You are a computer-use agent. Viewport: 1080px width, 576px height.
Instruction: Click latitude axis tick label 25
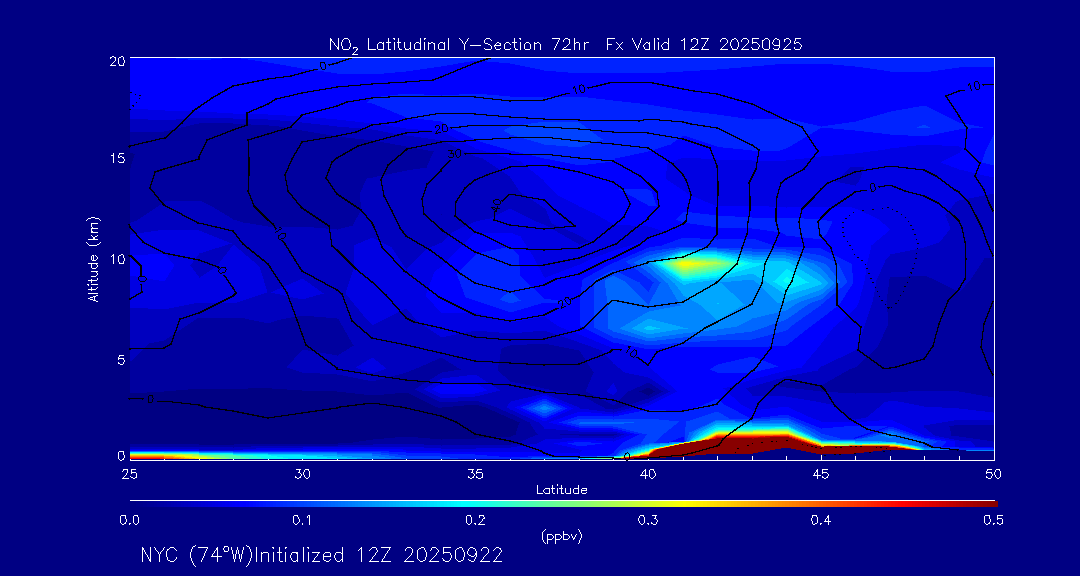129,474
